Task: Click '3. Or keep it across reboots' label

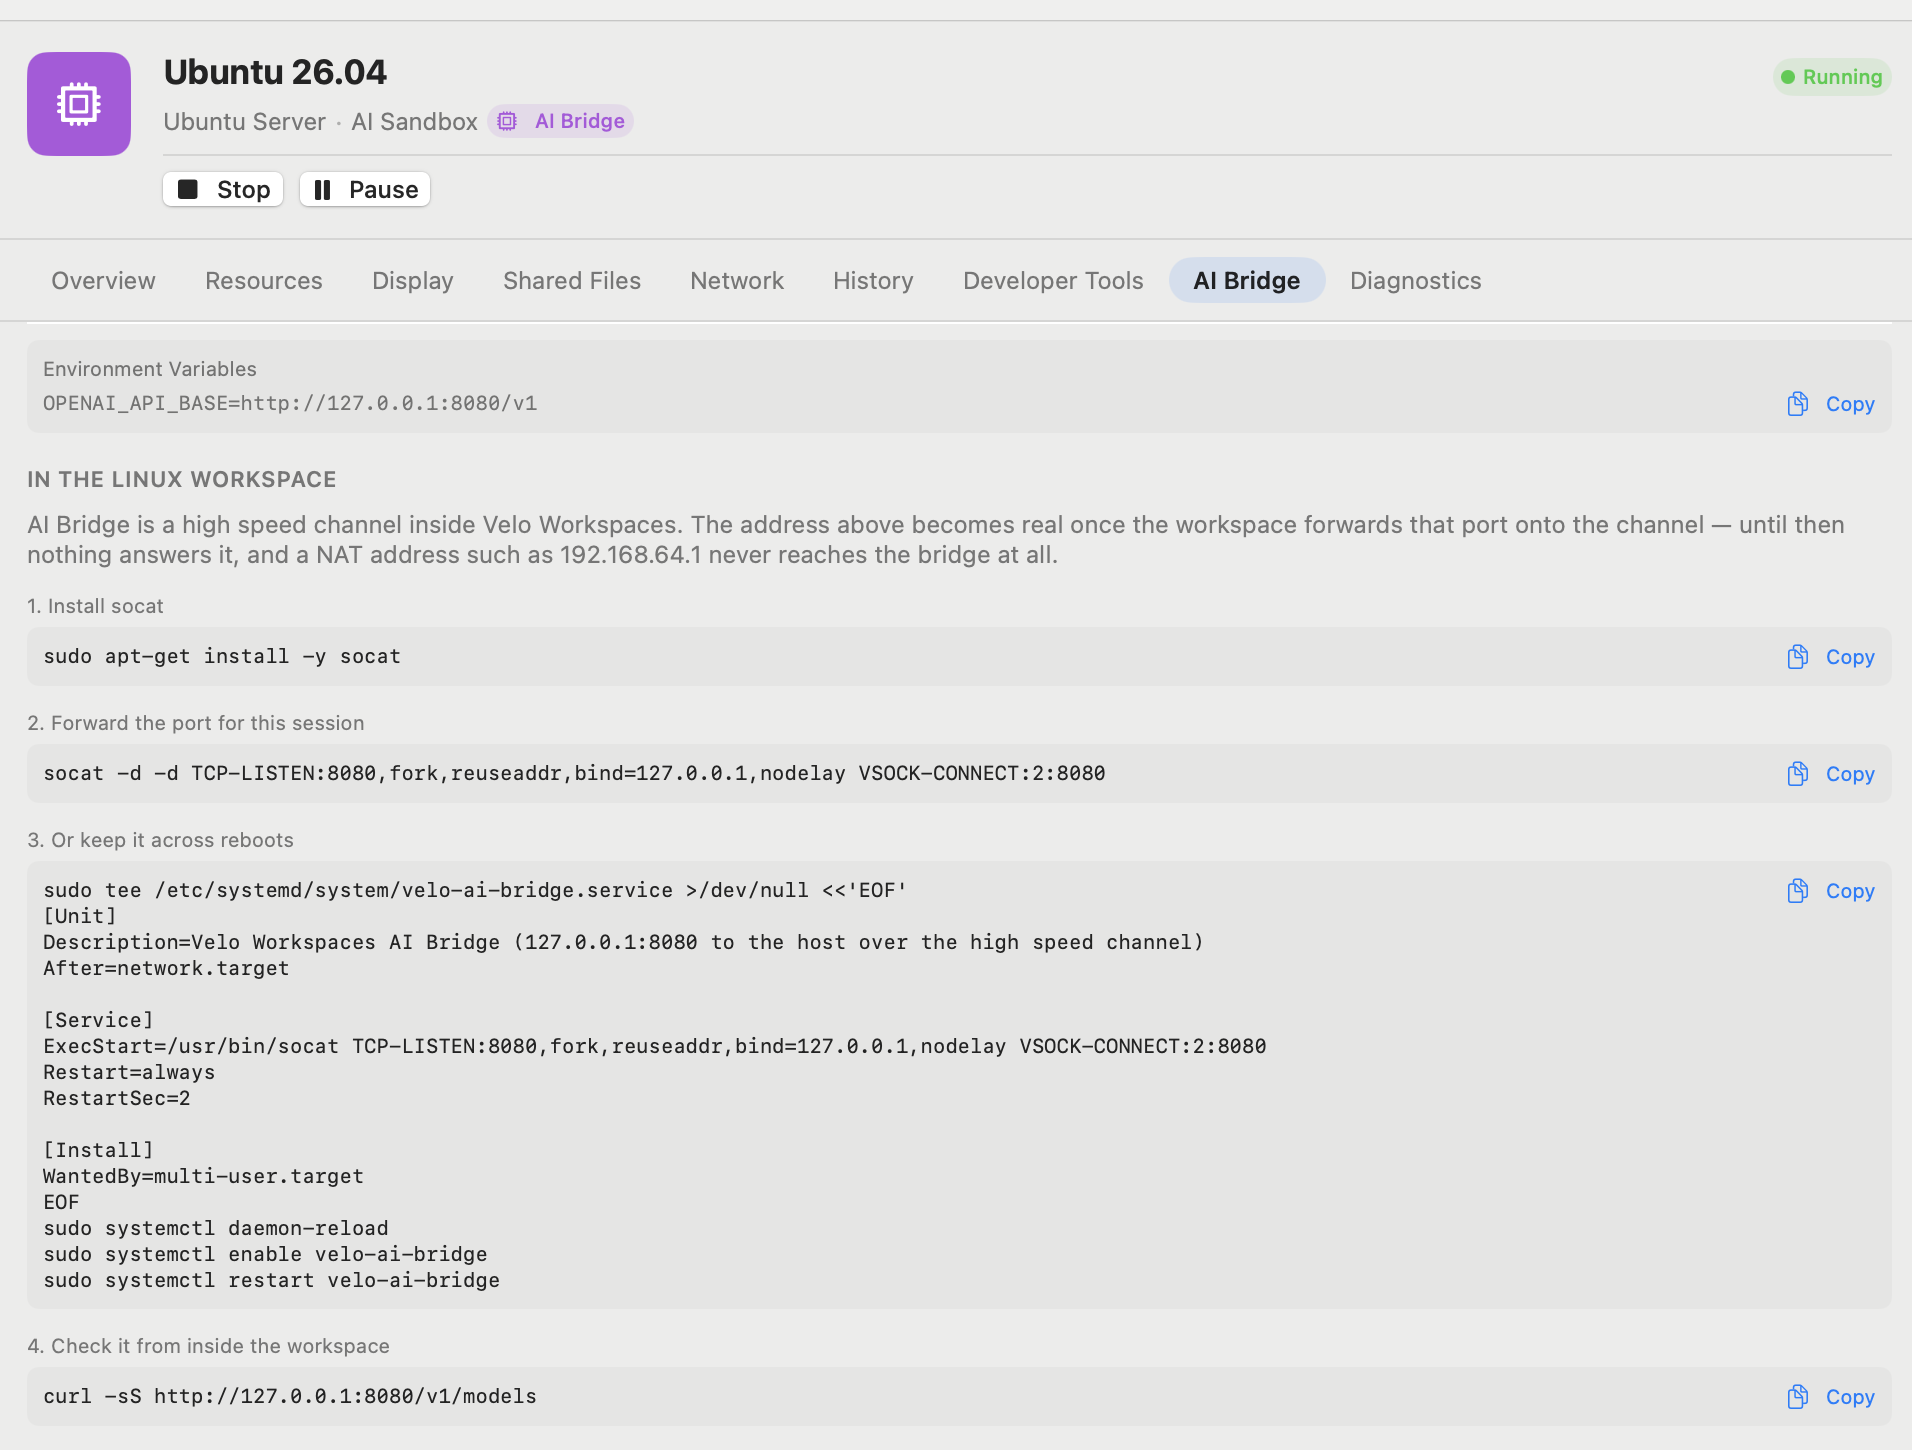Action: 161,840
